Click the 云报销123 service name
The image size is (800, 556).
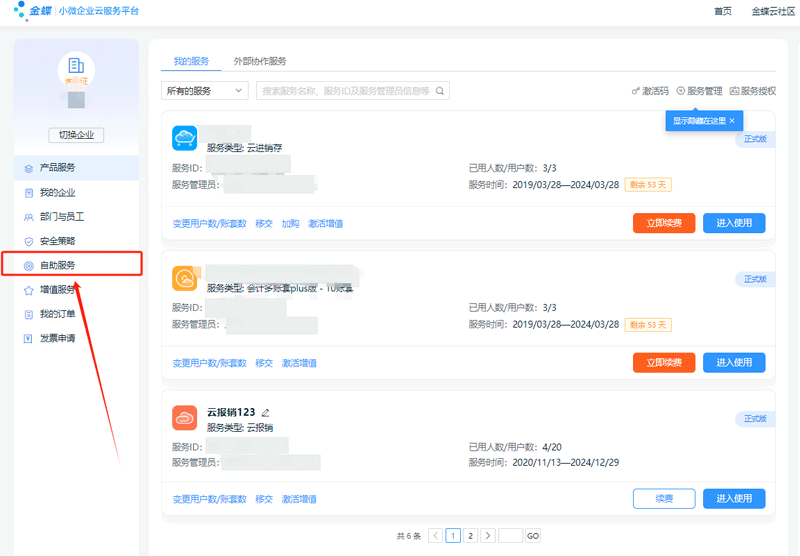pos(231,412)
